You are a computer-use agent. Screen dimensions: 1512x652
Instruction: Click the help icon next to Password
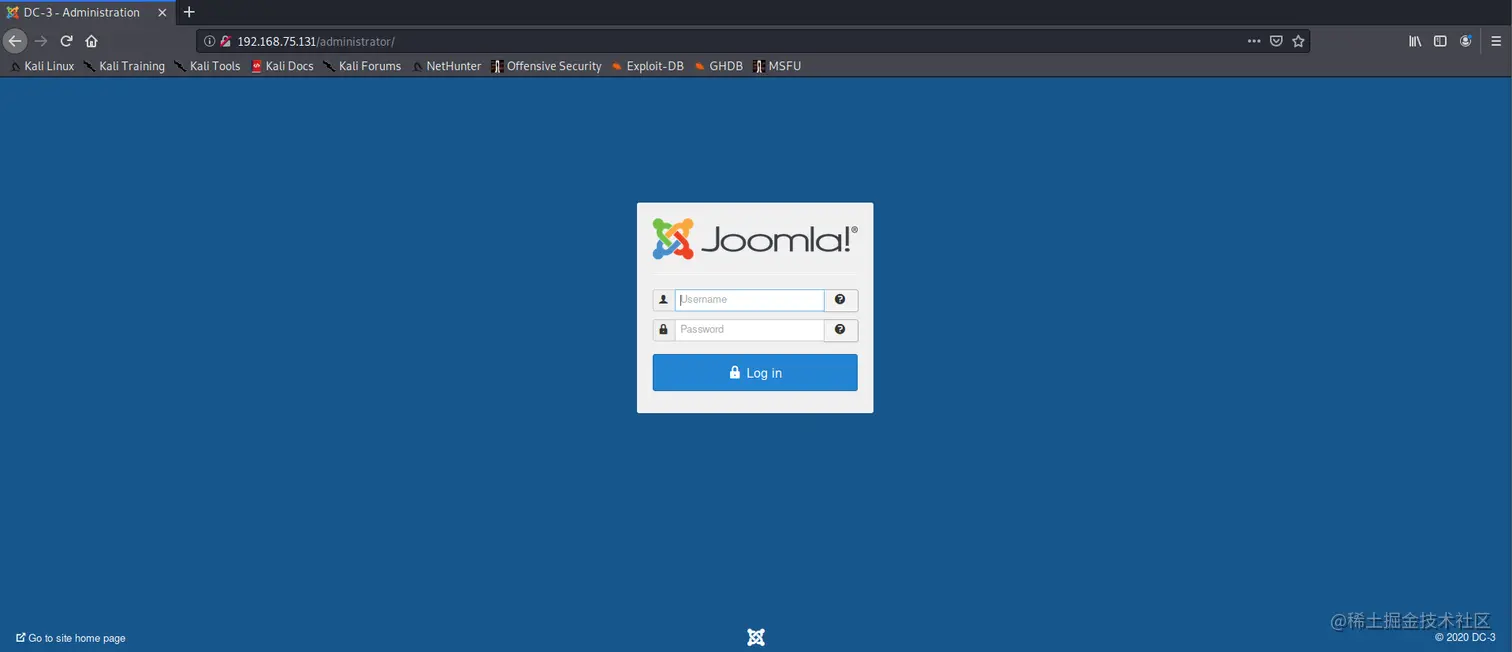840,330
